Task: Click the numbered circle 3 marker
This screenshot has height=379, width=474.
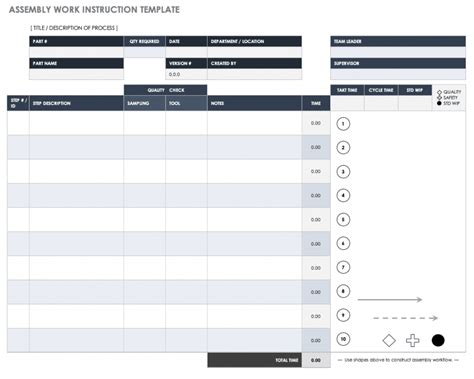Action: point(343,172)
